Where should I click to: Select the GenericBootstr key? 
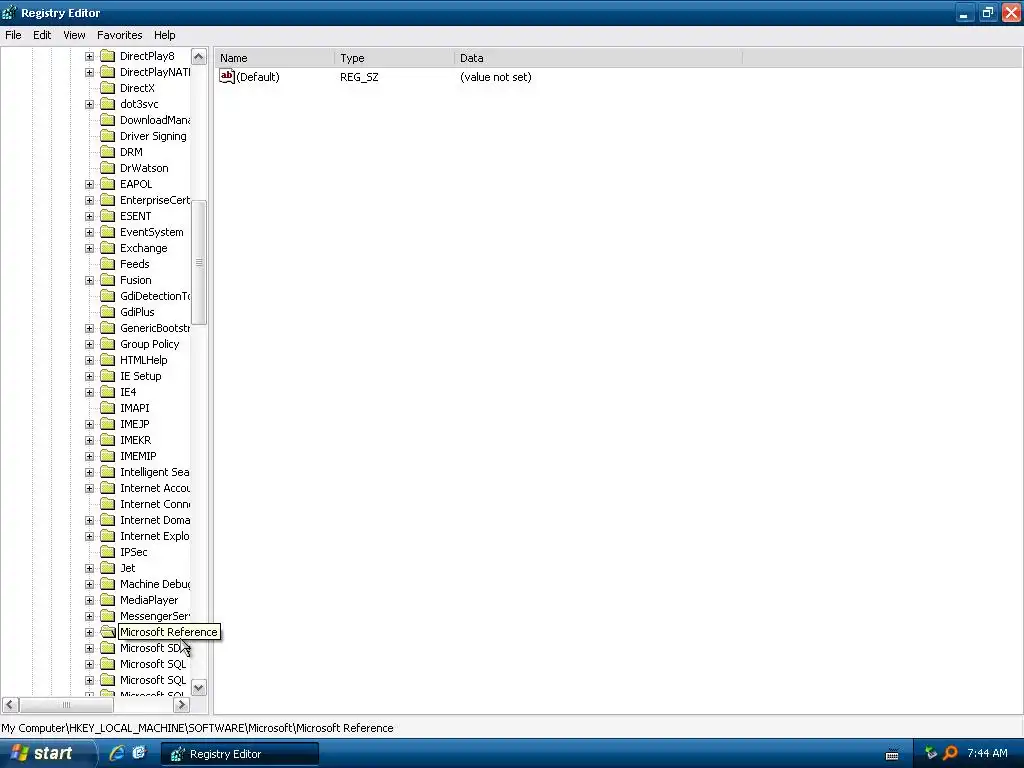(x=155, y=328)
